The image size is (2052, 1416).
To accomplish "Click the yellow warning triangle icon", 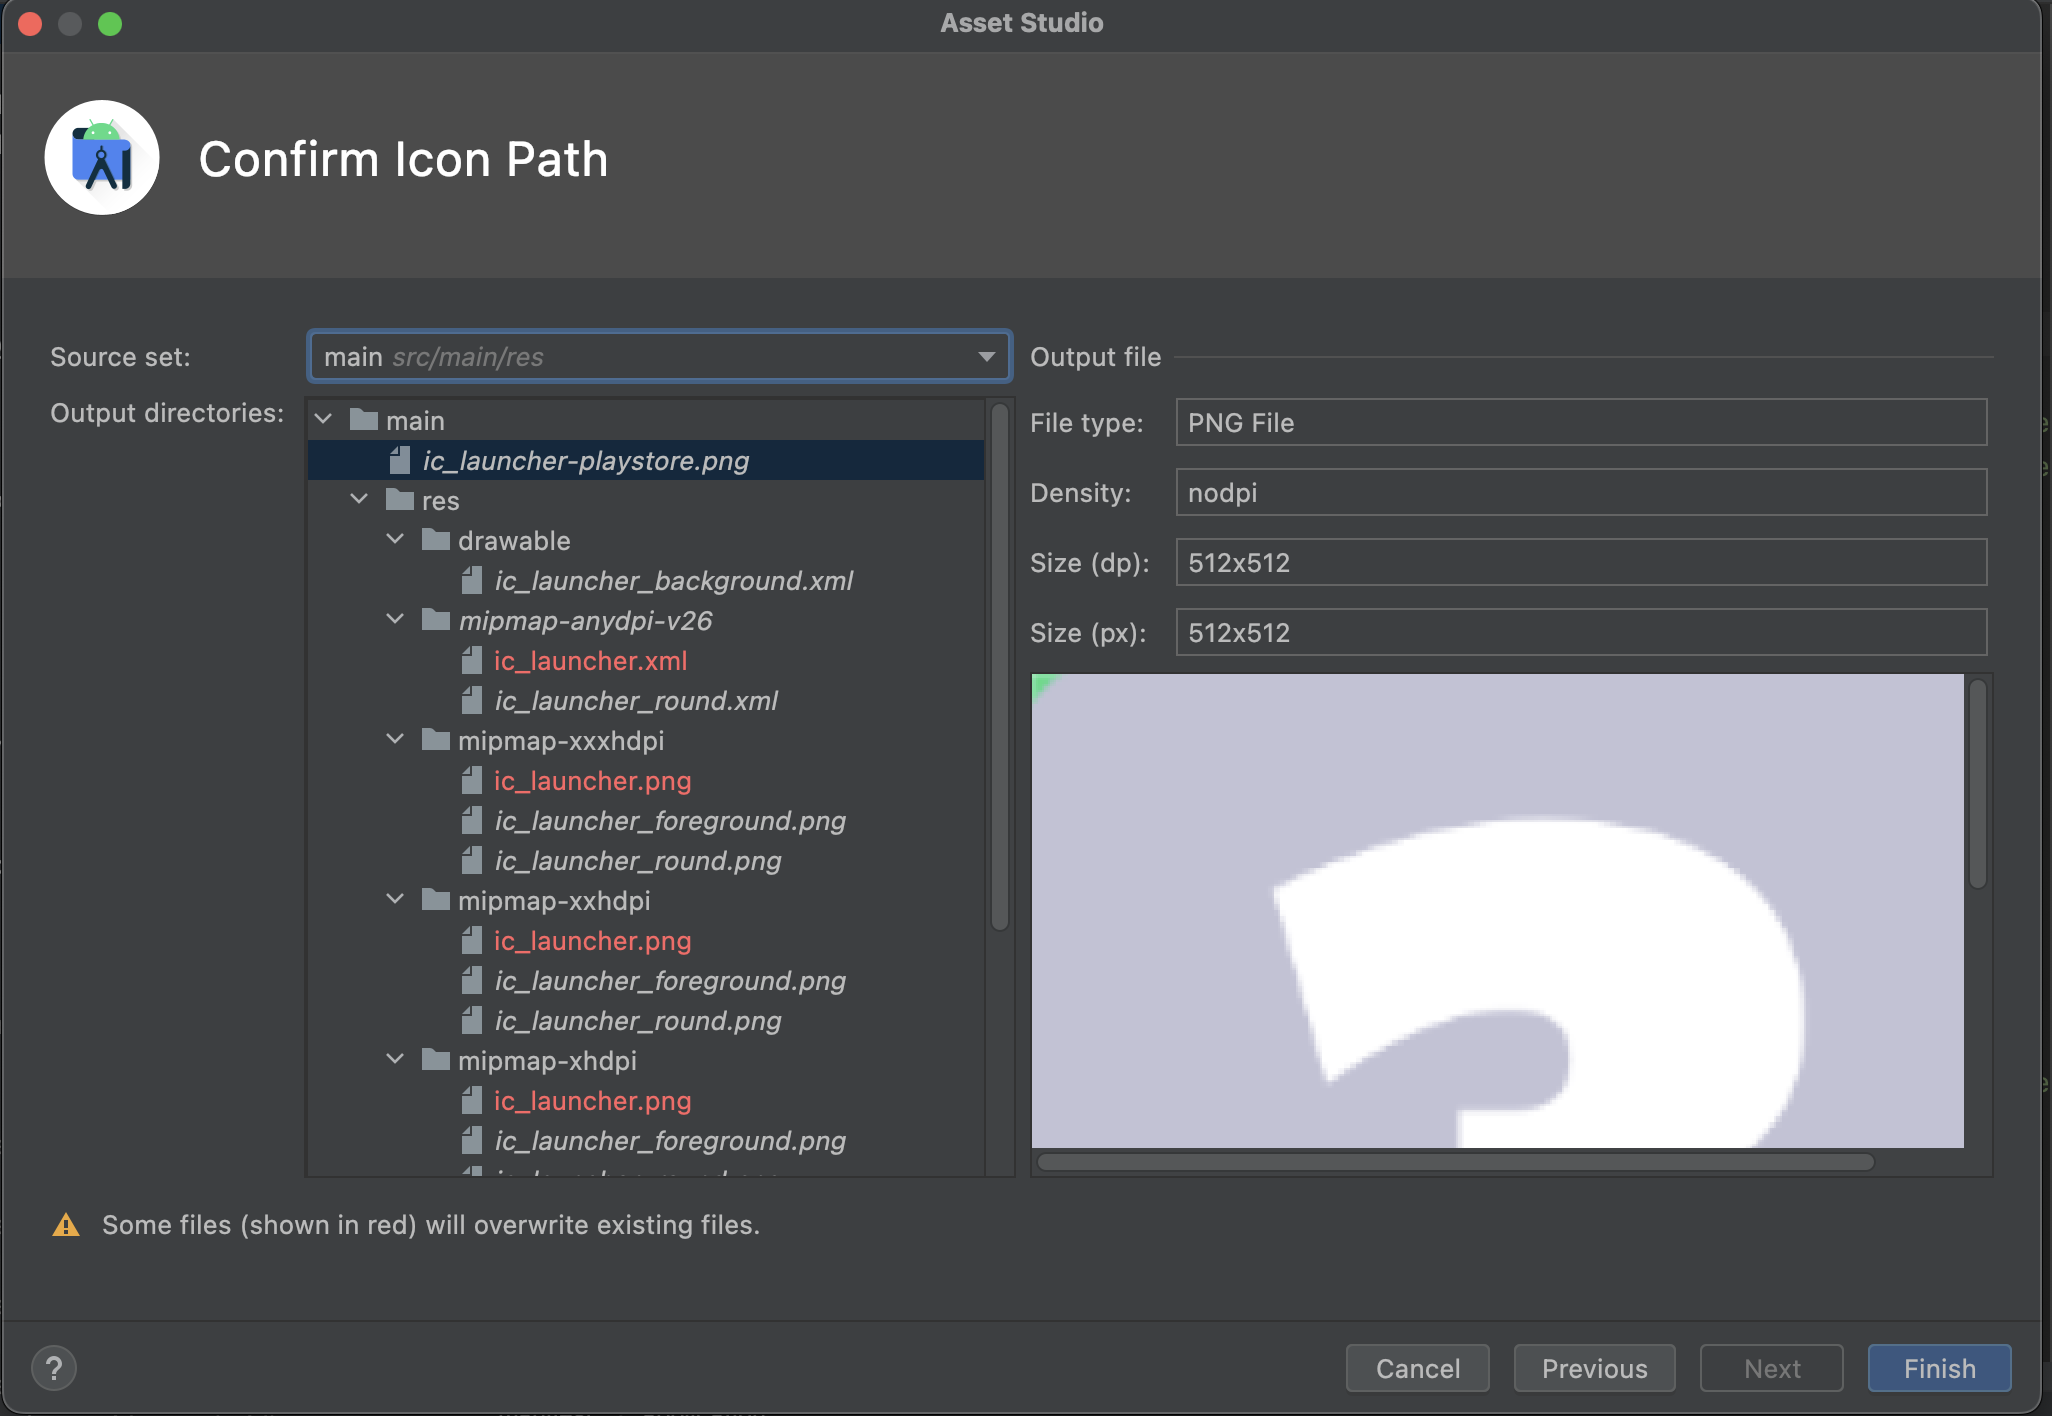I will (x=66, y=1225).
